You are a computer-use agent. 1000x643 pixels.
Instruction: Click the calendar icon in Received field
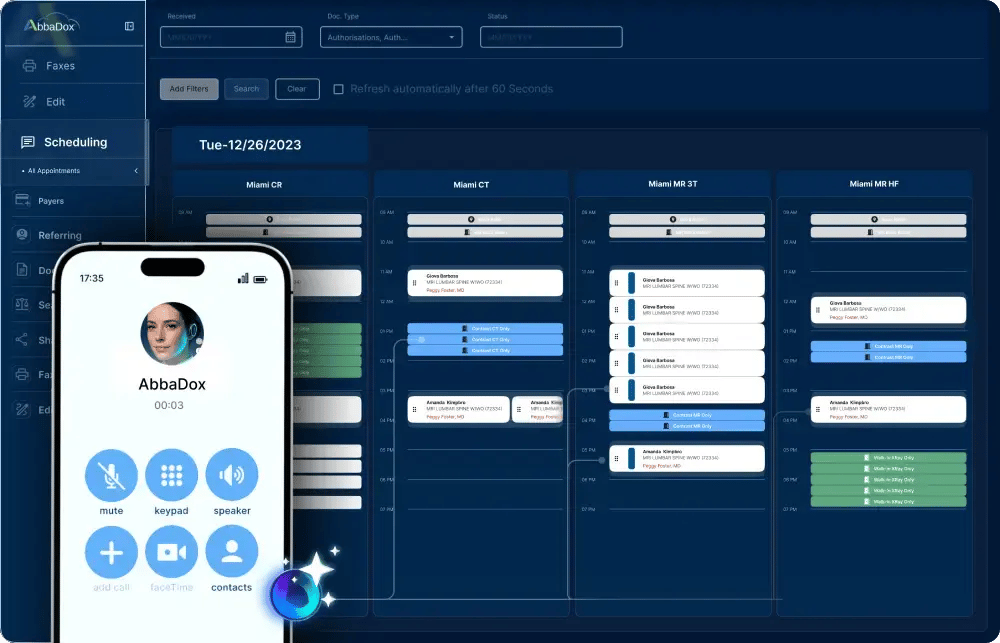point(290,37)
